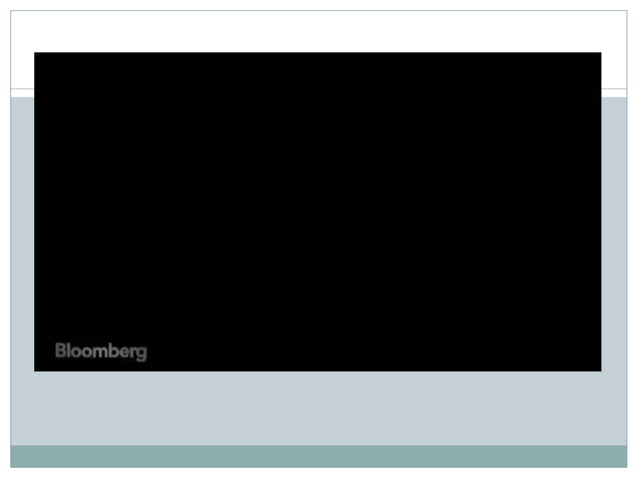This screenshot has width=638, height=478.
Task: Click the gray strip right of the video
Action: pos(614,234)
